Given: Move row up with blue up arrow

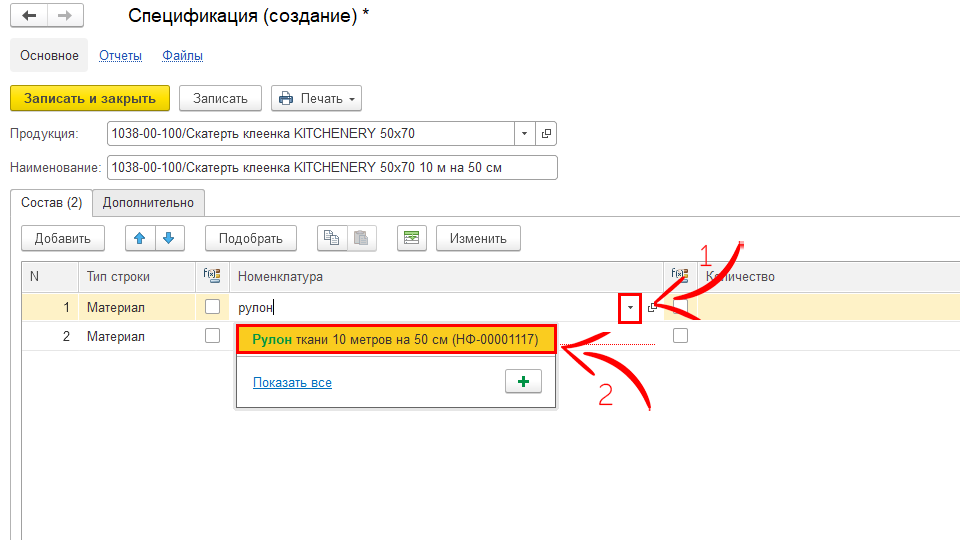Looking at the screenshot, I should tap(140, 238).
